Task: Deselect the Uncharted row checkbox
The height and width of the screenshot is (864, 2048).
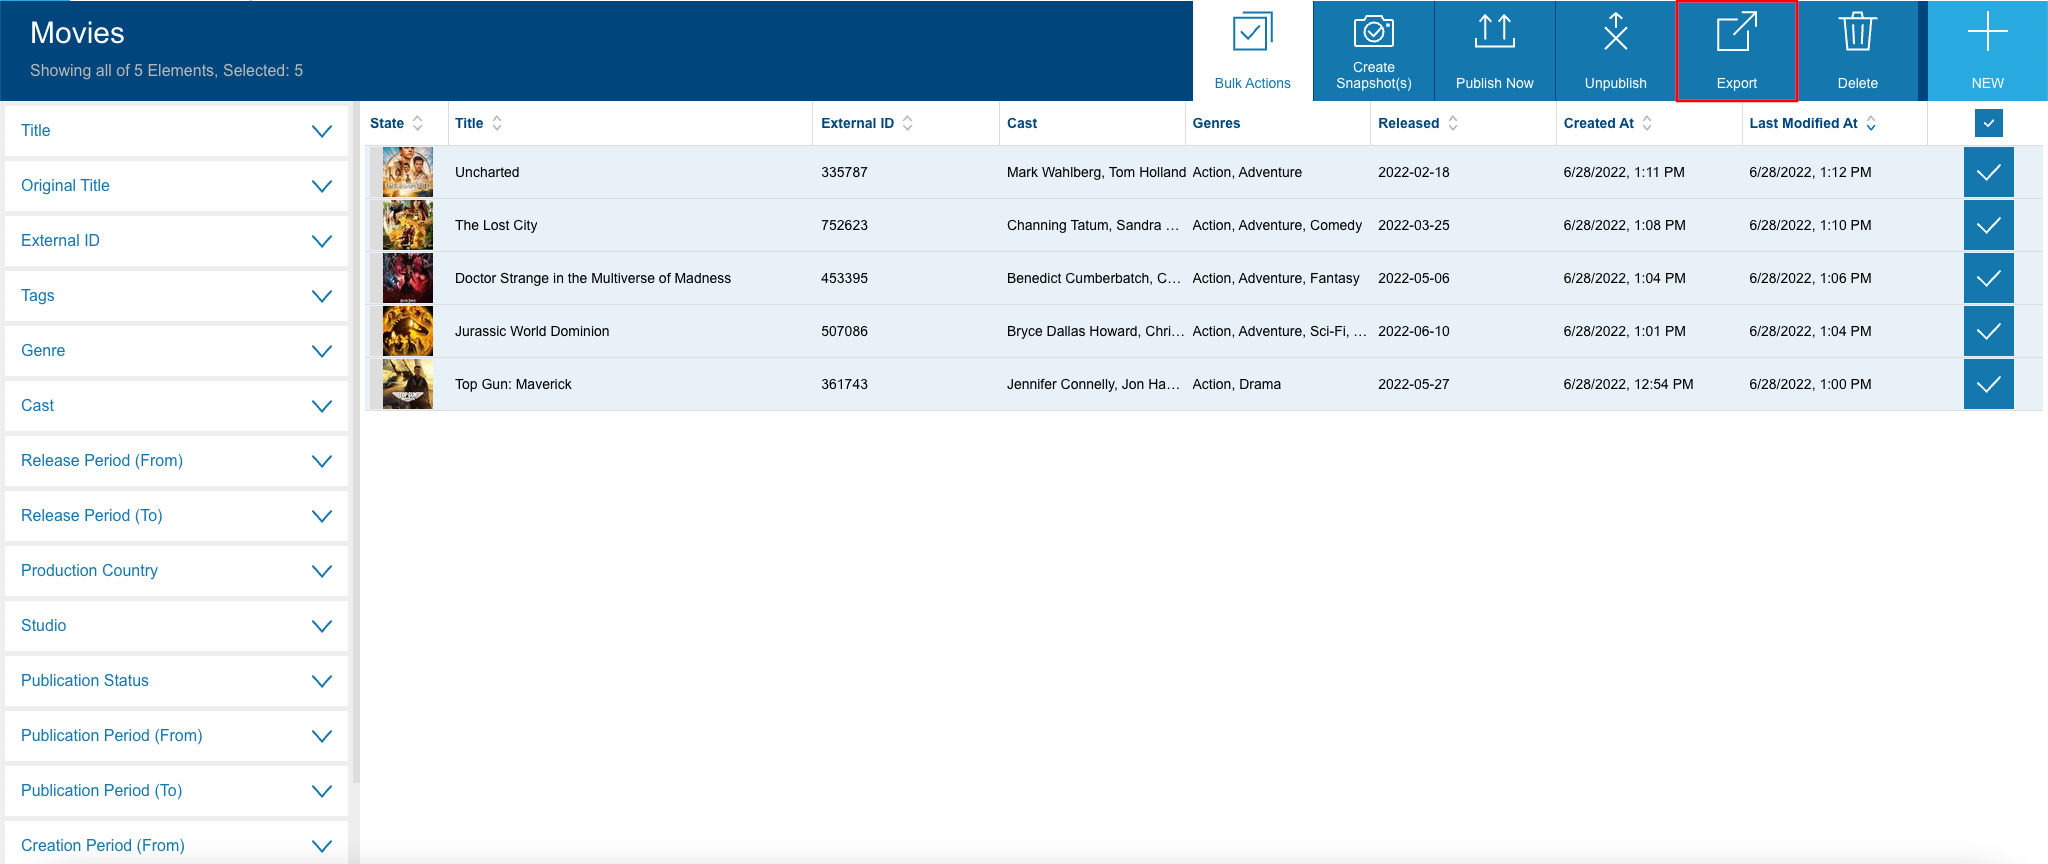Action: tap(1988, 172)
